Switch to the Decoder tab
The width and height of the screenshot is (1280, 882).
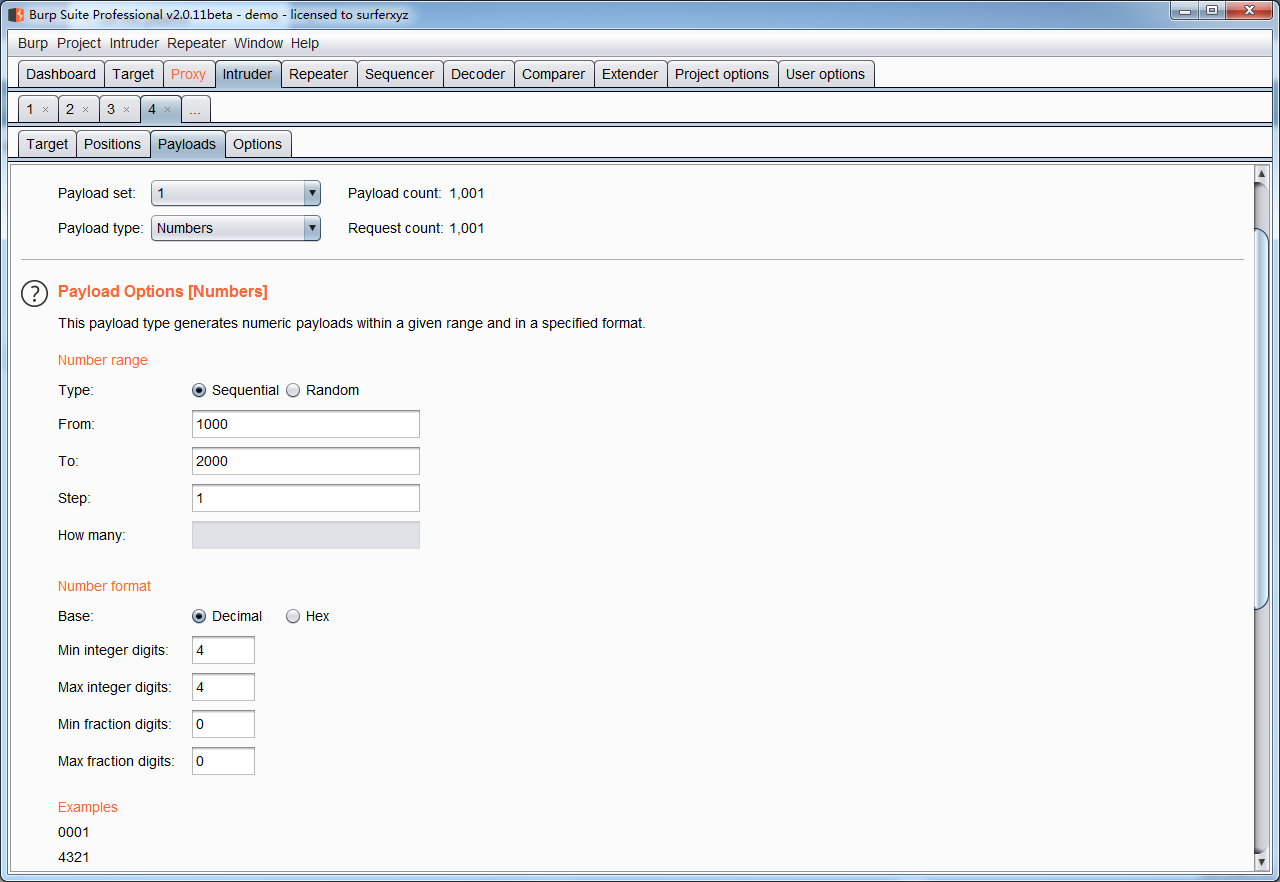click(478, 73)
